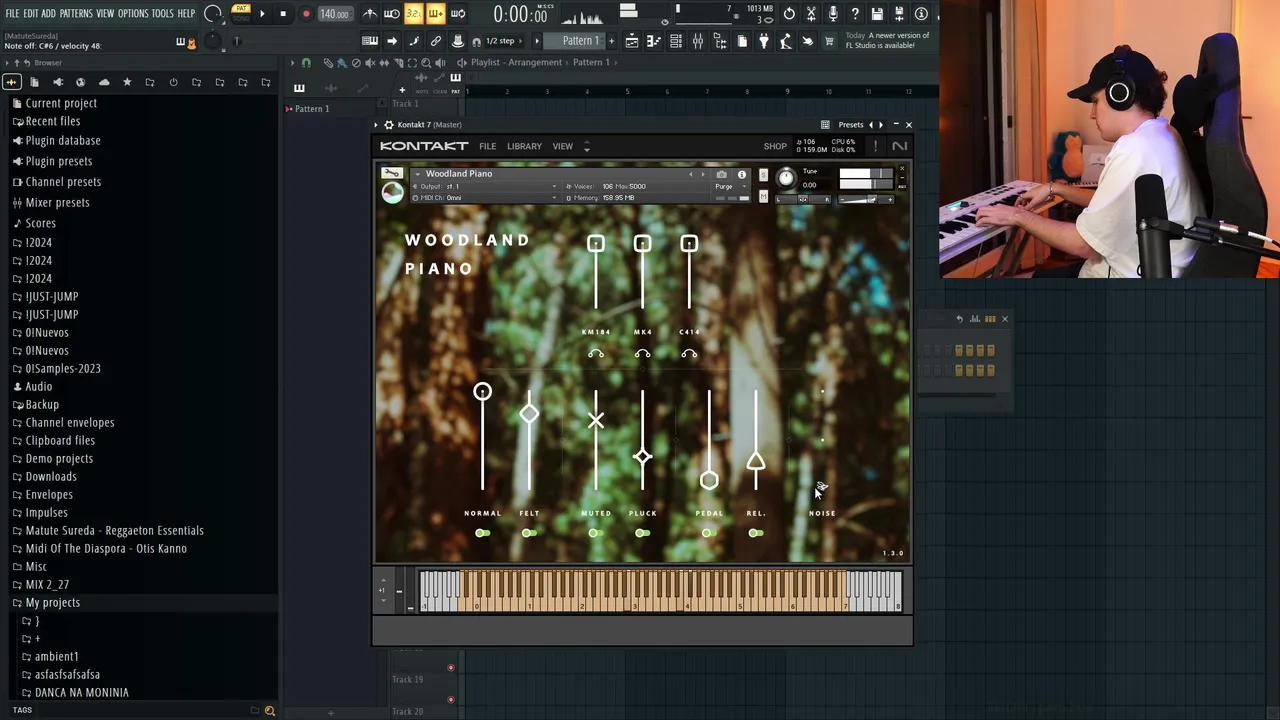Open the Purge dropdown
Viewport: 1280px width, 720px height.
pyautogui.click(x=728, y=187)
